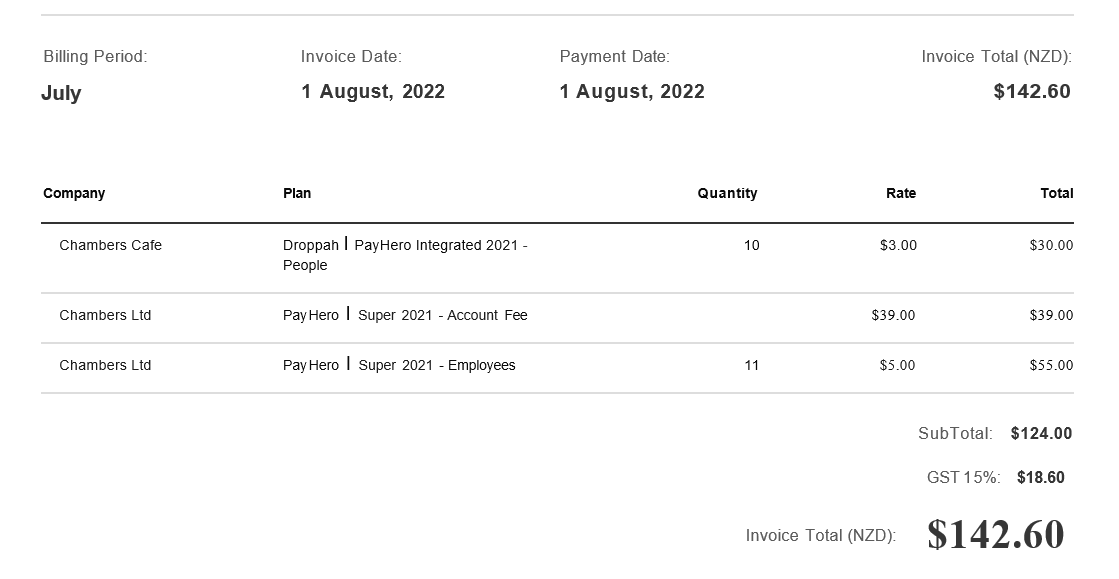The width and height of the screenshot is (1119, 579).
Task: Click the Payment Date label
Action: (x=614, y=56)
